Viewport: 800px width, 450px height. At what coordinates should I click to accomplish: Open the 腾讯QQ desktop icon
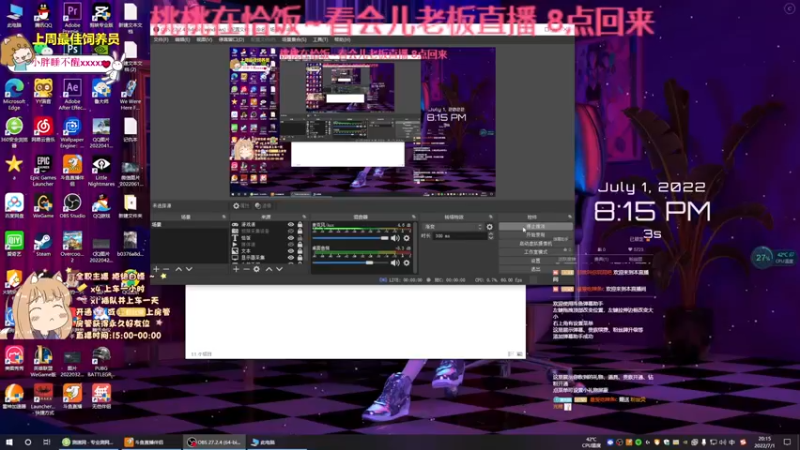43,15
